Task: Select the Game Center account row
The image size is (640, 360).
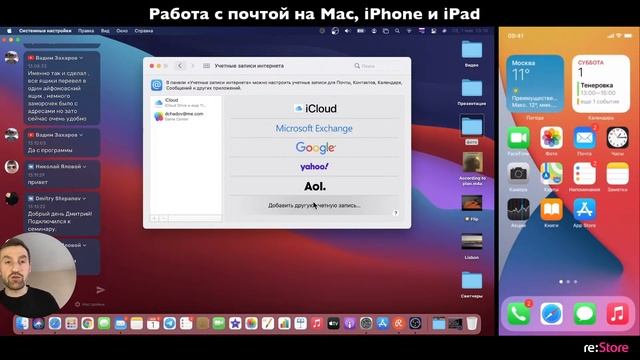Action: pyautogui.click(x=186, y=116)
